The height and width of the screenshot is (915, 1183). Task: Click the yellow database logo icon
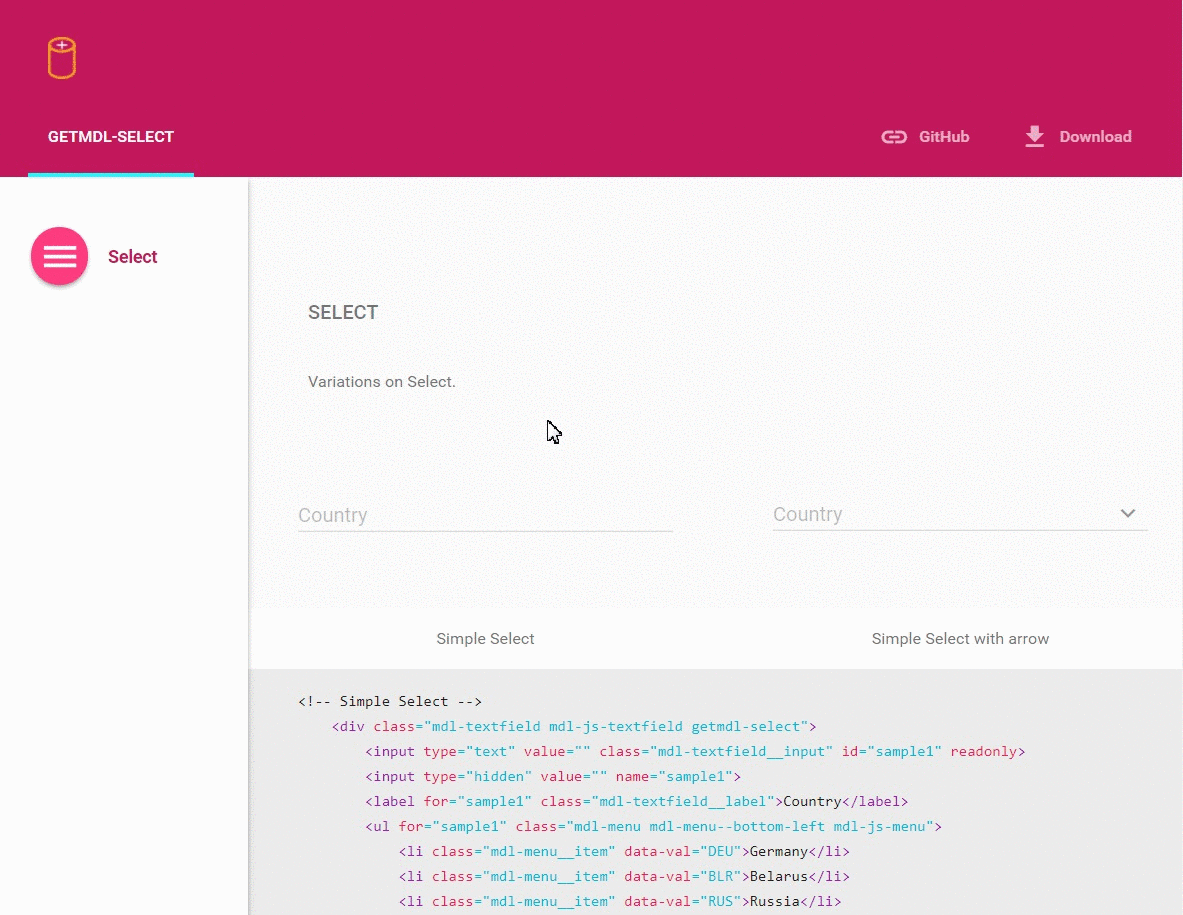click(61, 59)
